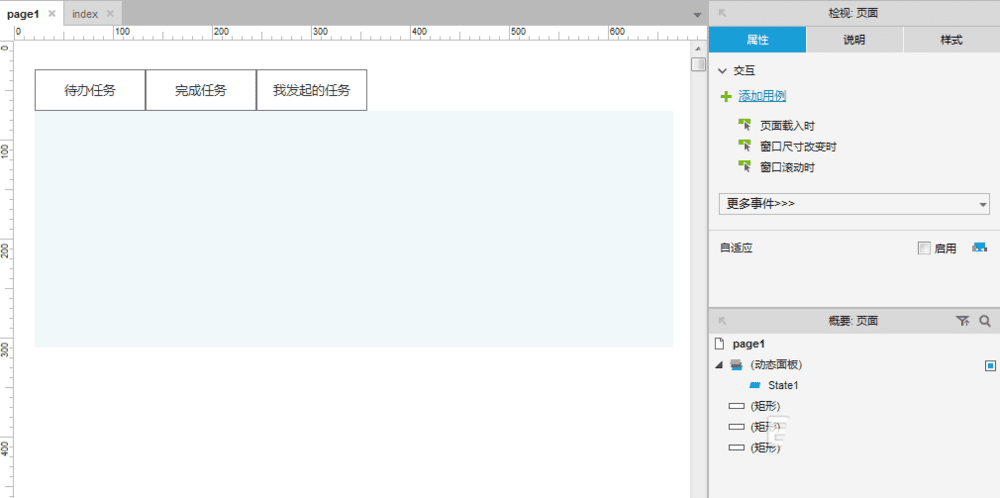Switch to the page1 tab
This screenshot has height=498, width=1000.
click(23, 14)
